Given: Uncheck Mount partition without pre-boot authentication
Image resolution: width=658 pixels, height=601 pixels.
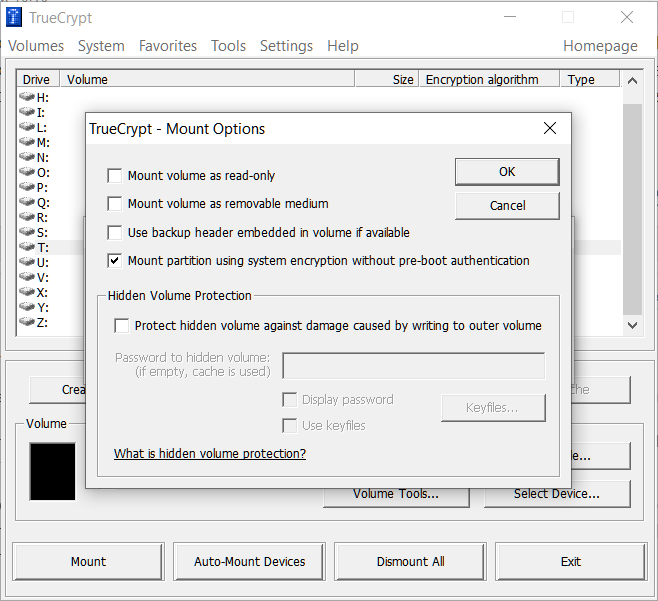Looking at the screenshot, I should [115, 261].
